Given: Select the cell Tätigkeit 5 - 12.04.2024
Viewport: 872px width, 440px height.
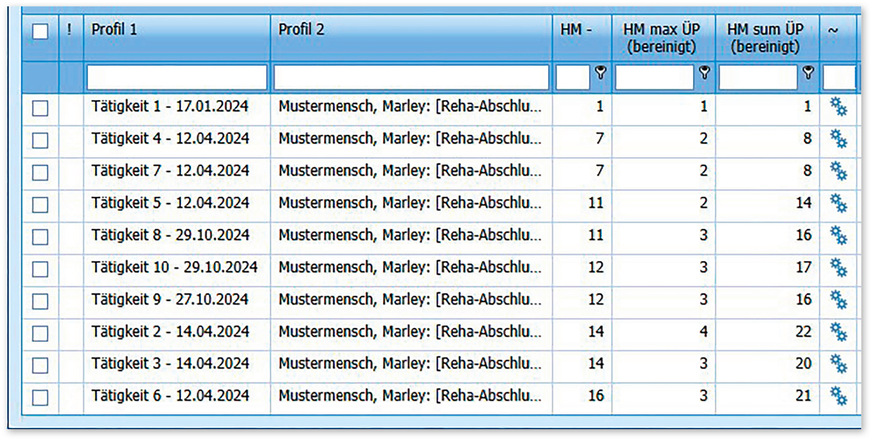Looking at the screenshot, I should click(177, 204).
